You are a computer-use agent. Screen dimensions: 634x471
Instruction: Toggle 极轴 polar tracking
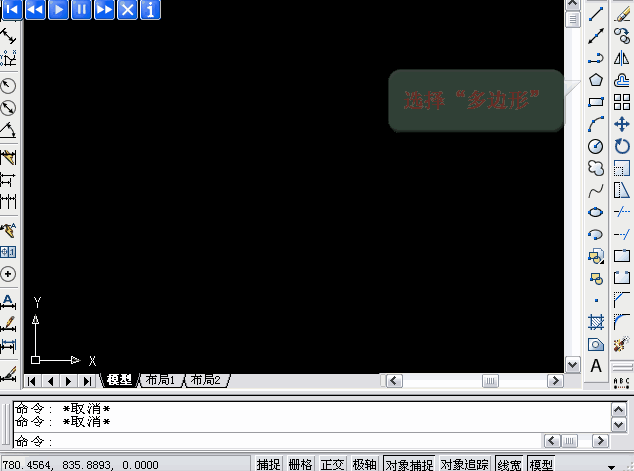pyautogui.click(x=364, y=464)
